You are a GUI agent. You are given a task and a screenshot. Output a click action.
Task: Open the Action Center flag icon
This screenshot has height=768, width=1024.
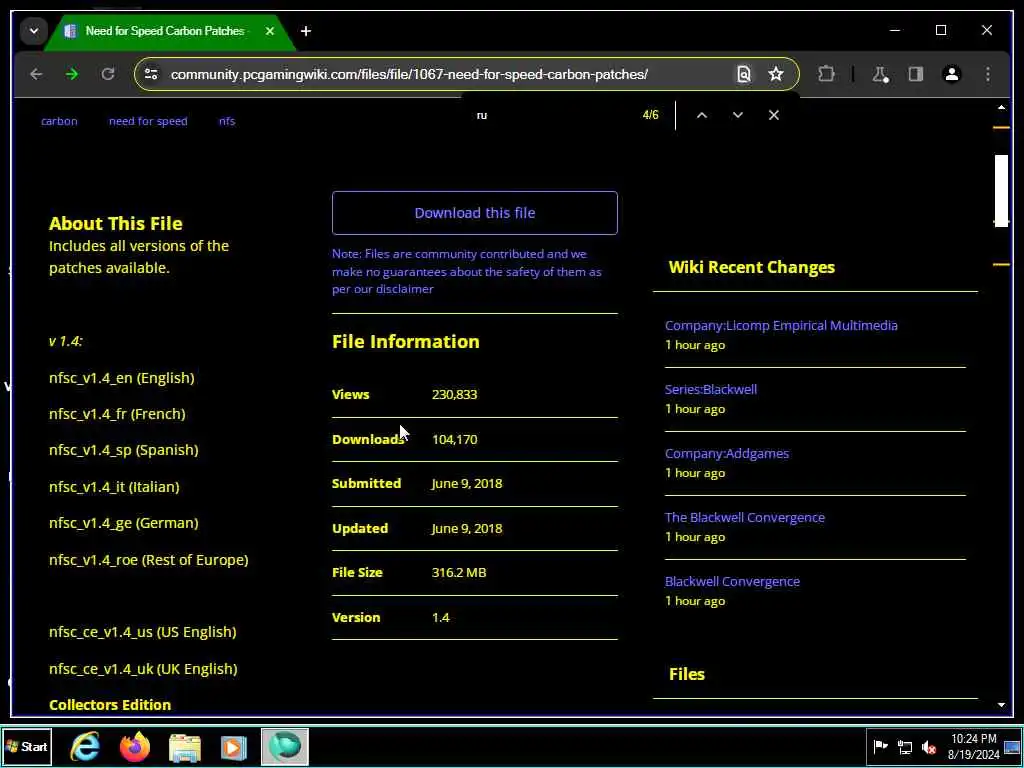[x=880, y=747]
